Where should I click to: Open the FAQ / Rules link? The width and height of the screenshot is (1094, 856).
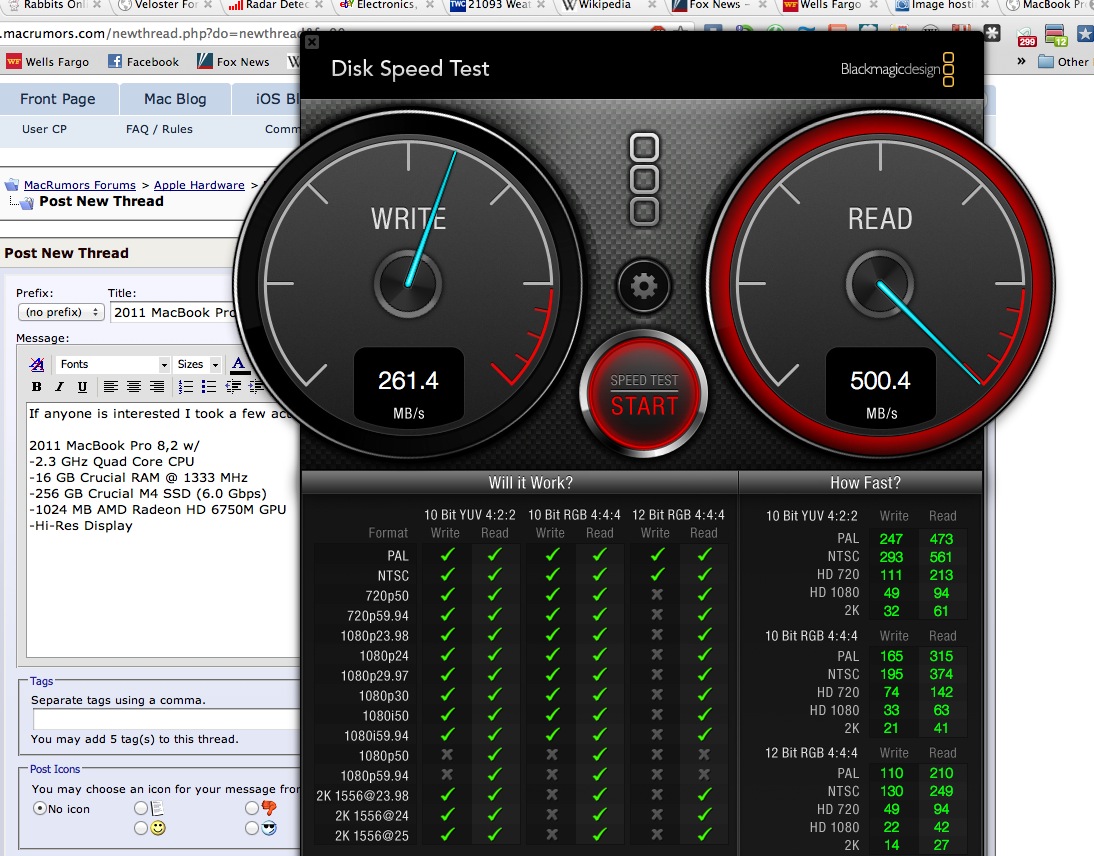click(x=159, y=129)
